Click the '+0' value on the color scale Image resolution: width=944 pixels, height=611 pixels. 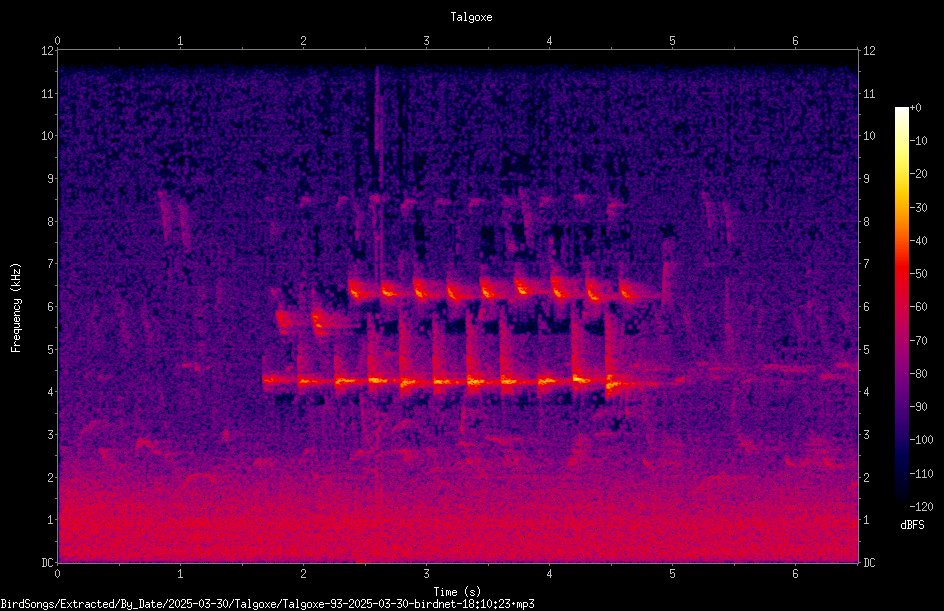[915, 108]
